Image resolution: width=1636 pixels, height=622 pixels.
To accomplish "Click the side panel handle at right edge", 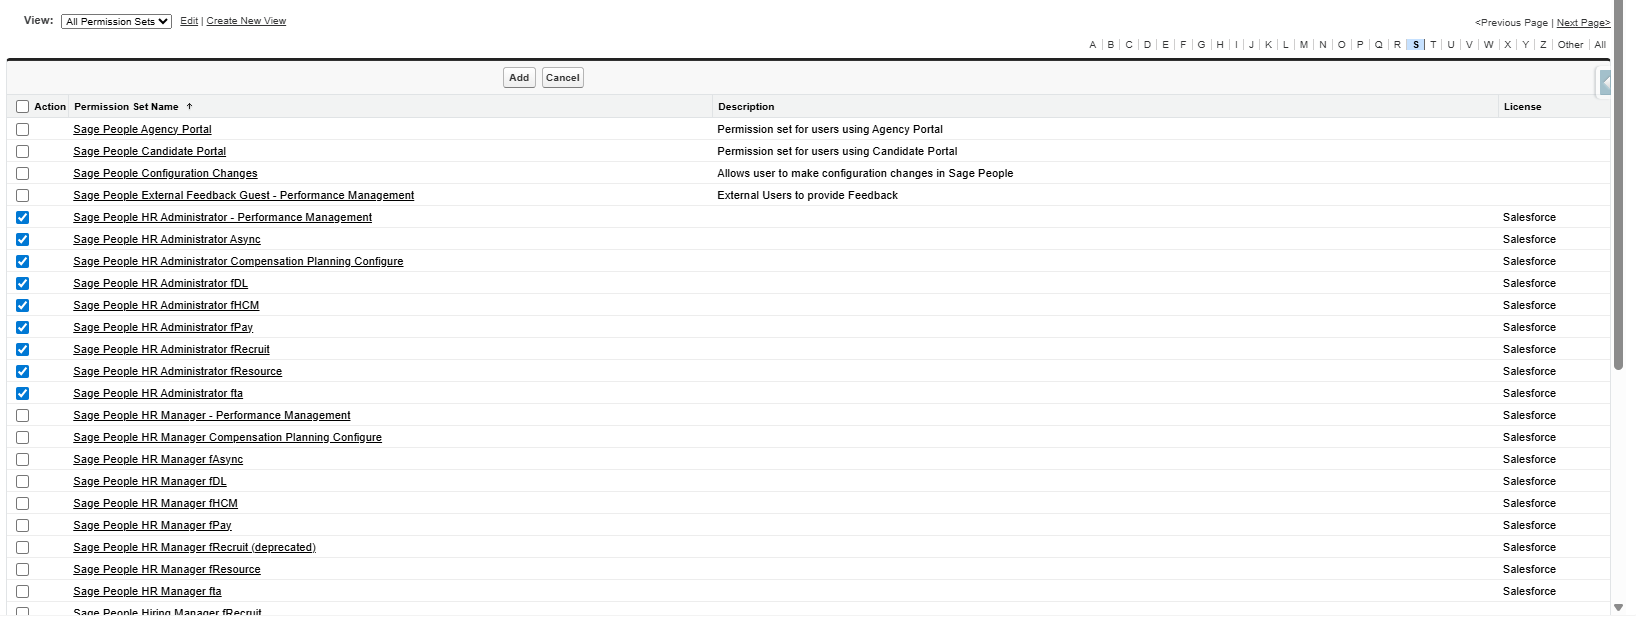I will pyautogui.click(x=1605, y=83).
